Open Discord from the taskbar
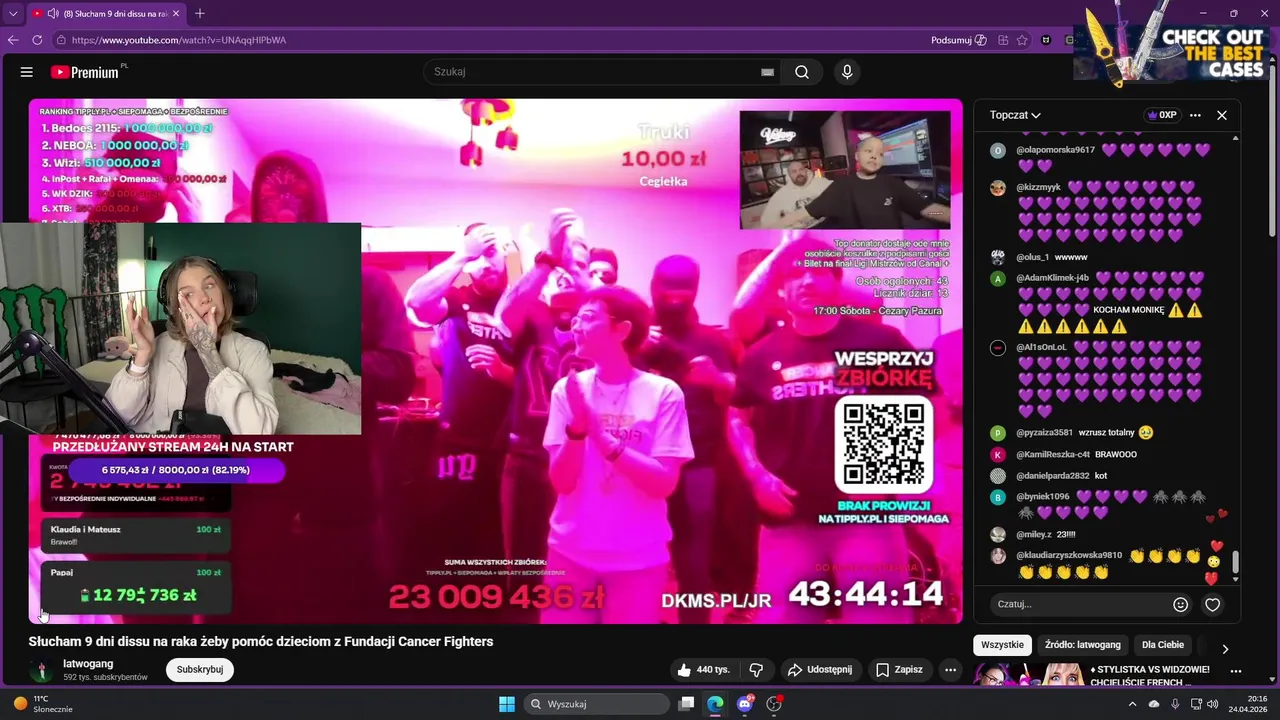Image resolution: width=1280 pixels, height=720 pixels. pos(745,704)
